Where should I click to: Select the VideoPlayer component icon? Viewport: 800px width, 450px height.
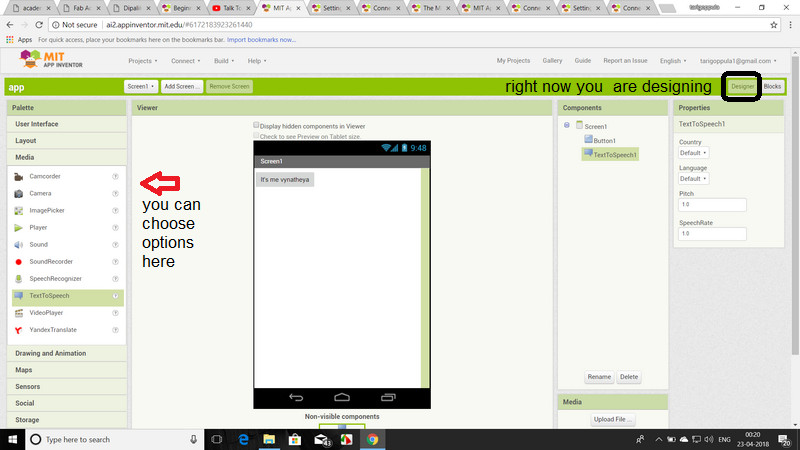pos(19,313)
